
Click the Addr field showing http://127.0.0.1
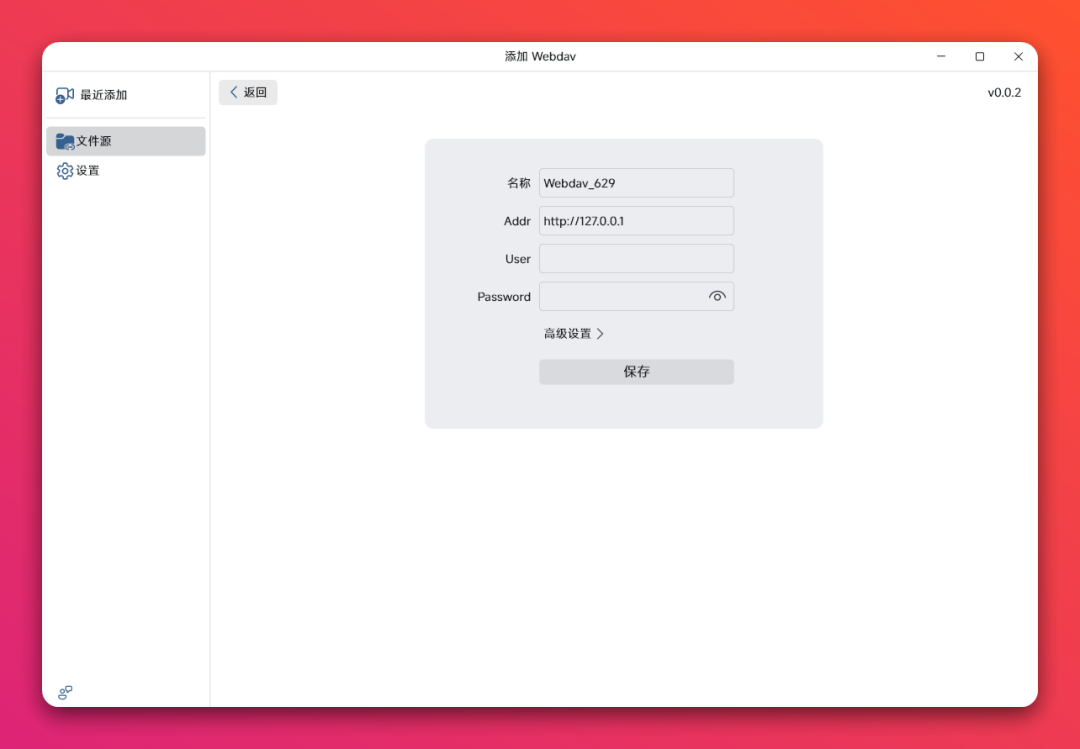coord(636,221)
